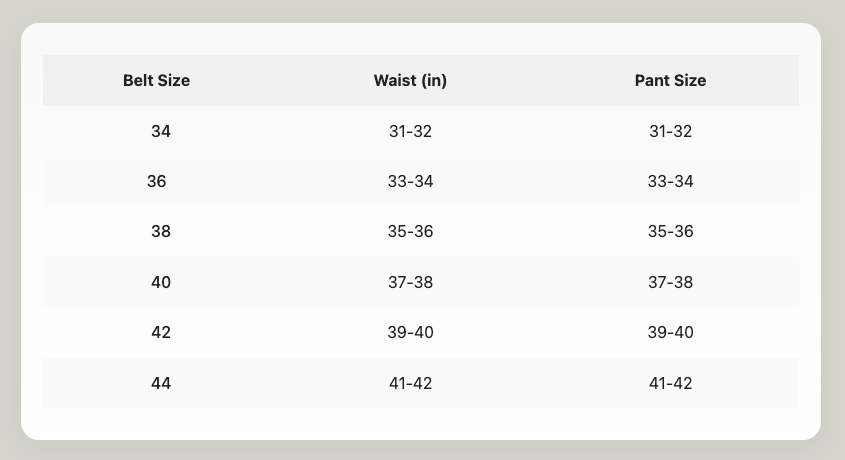Select belt size 36 cell
The width and height of the screenshot is (845, 460).
coord(157,182)
